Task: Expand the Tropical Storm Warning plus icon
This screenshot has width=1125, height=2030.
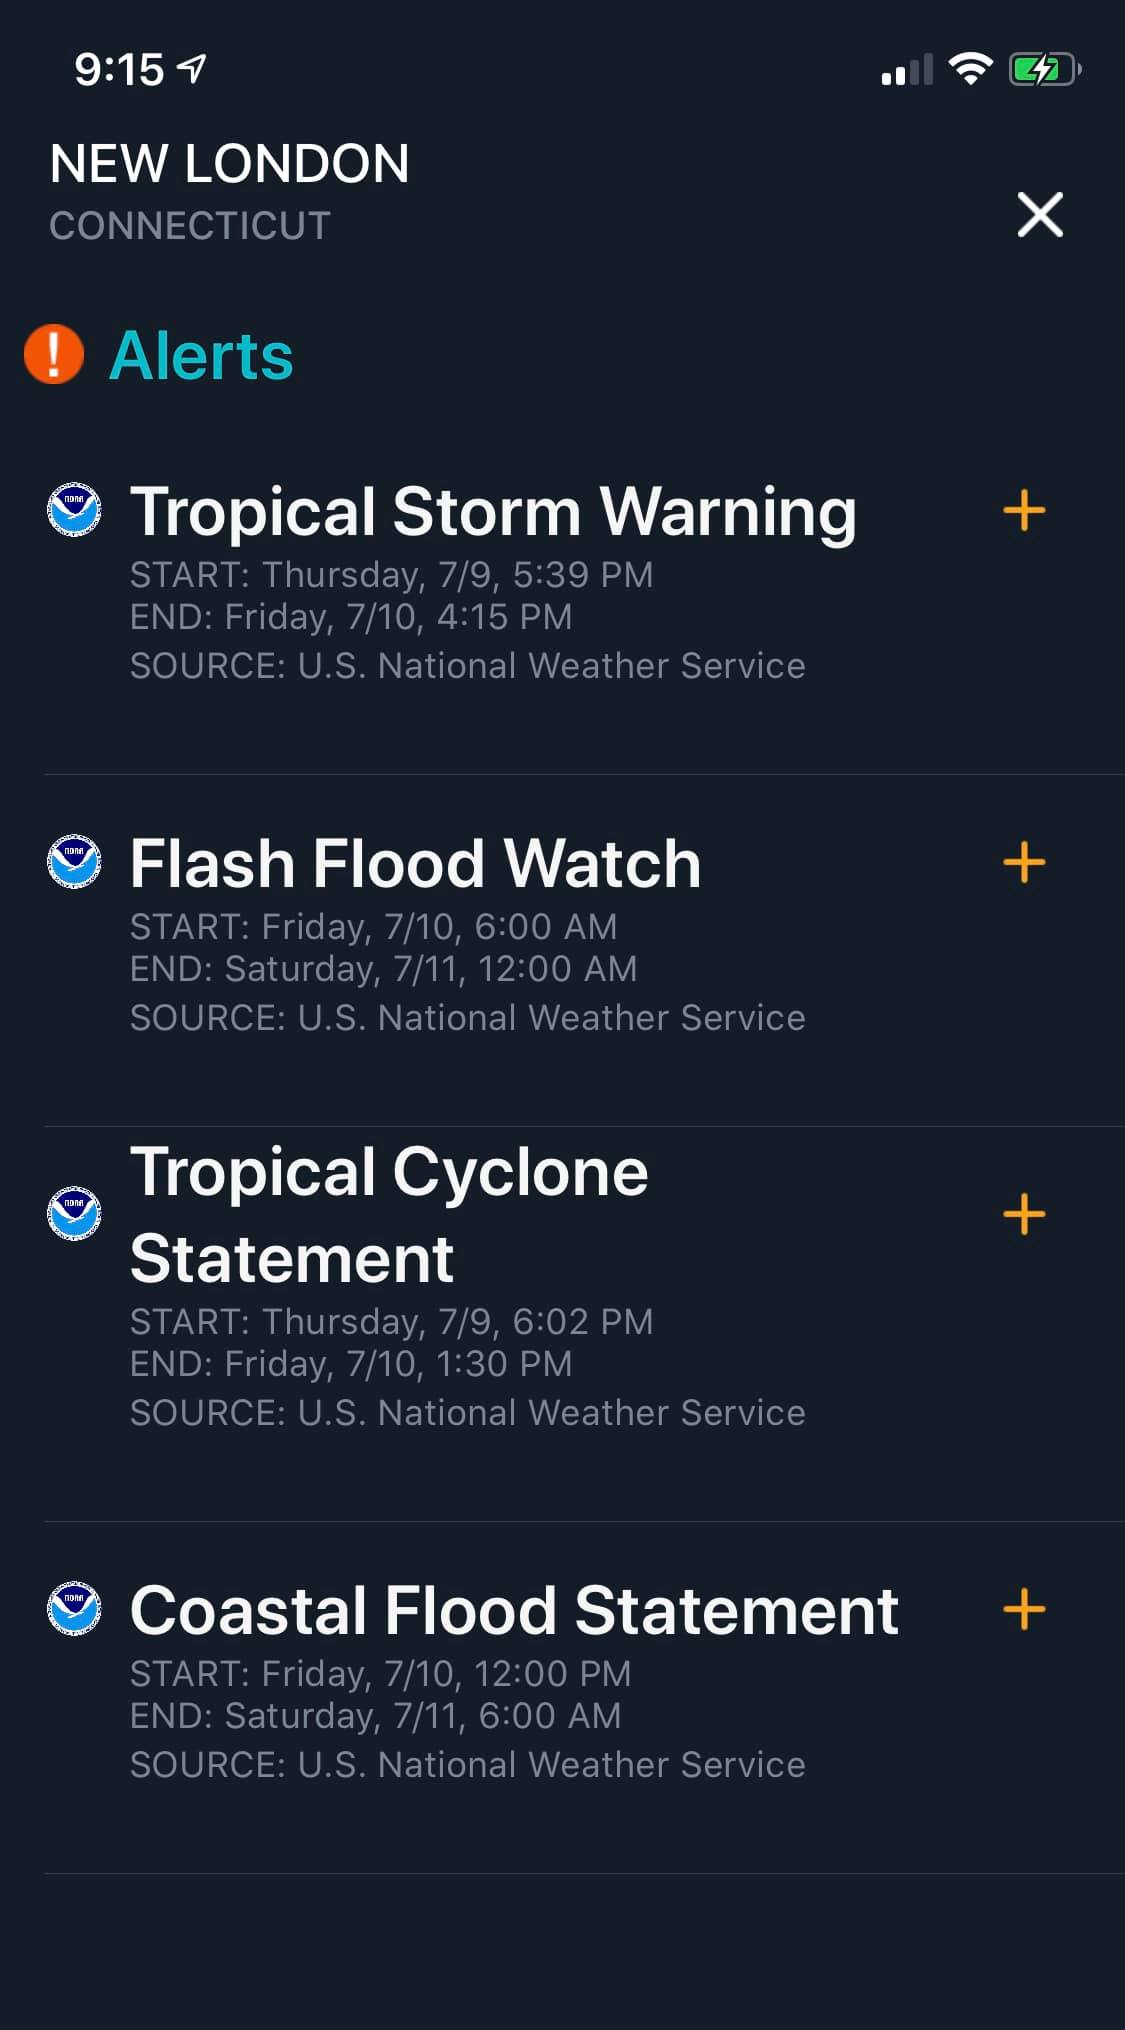Action: tap(1024, 510)
